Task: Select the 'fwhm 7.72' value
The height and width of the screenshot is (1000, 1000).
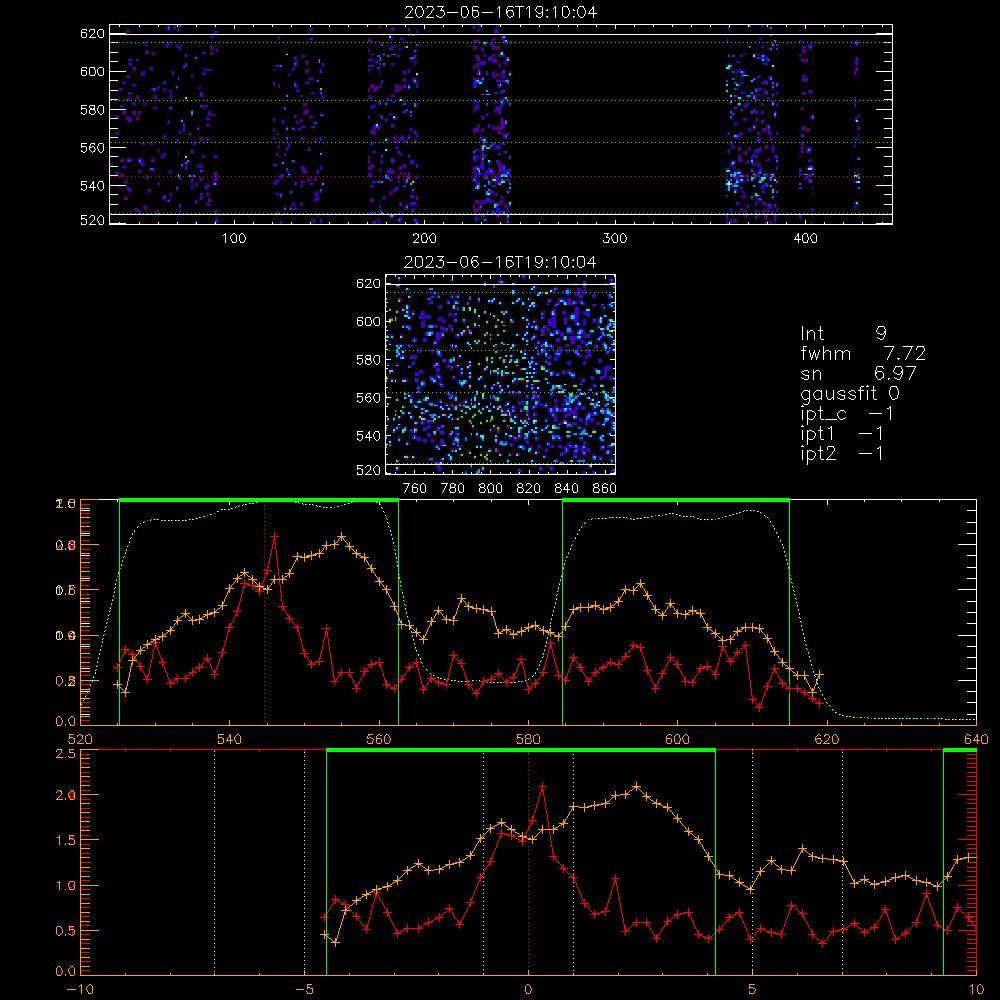Action: point(863,353)
